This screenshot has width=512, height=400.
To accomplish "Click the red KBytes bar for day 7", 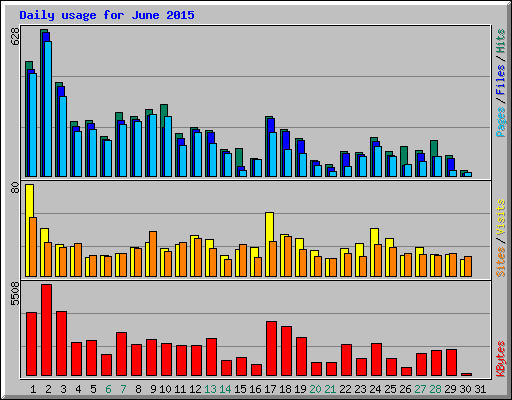I will click(122, 354).
